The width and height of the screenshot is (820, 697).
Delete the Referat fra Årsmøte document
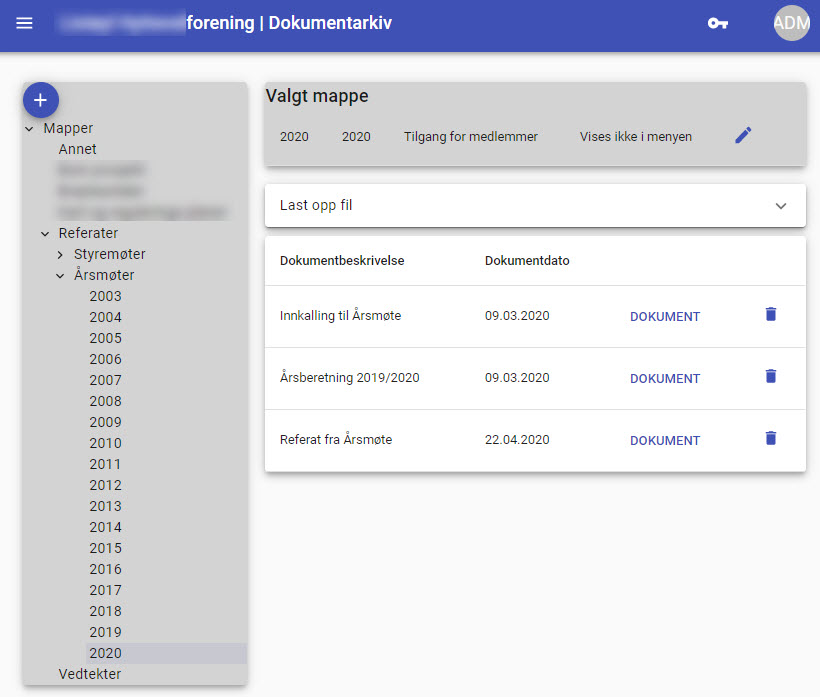coord(770,439)
